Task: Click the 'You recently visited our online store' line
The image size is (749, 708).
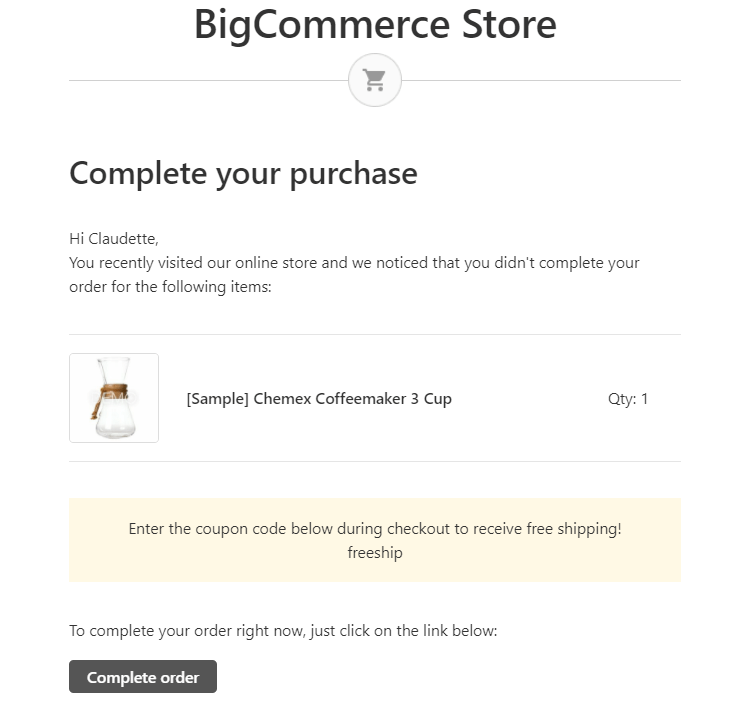Action: click(x=354, y=263)
